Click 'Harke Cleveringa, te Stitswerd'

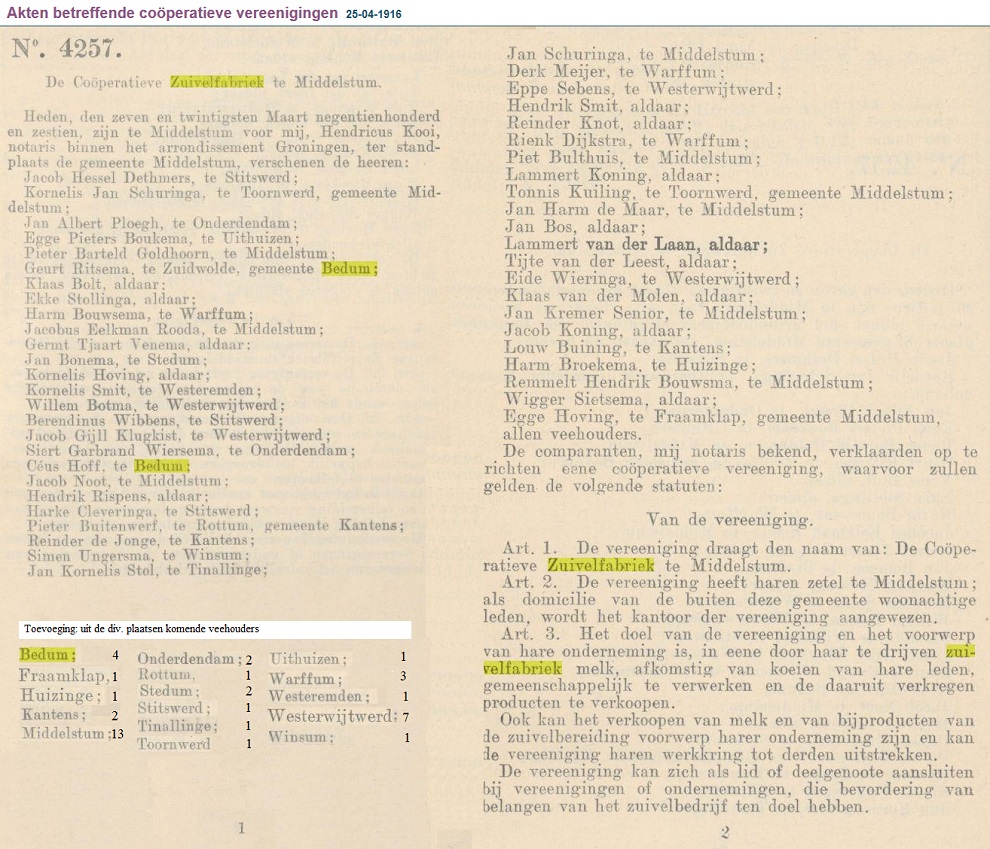[x=143, y=511]
